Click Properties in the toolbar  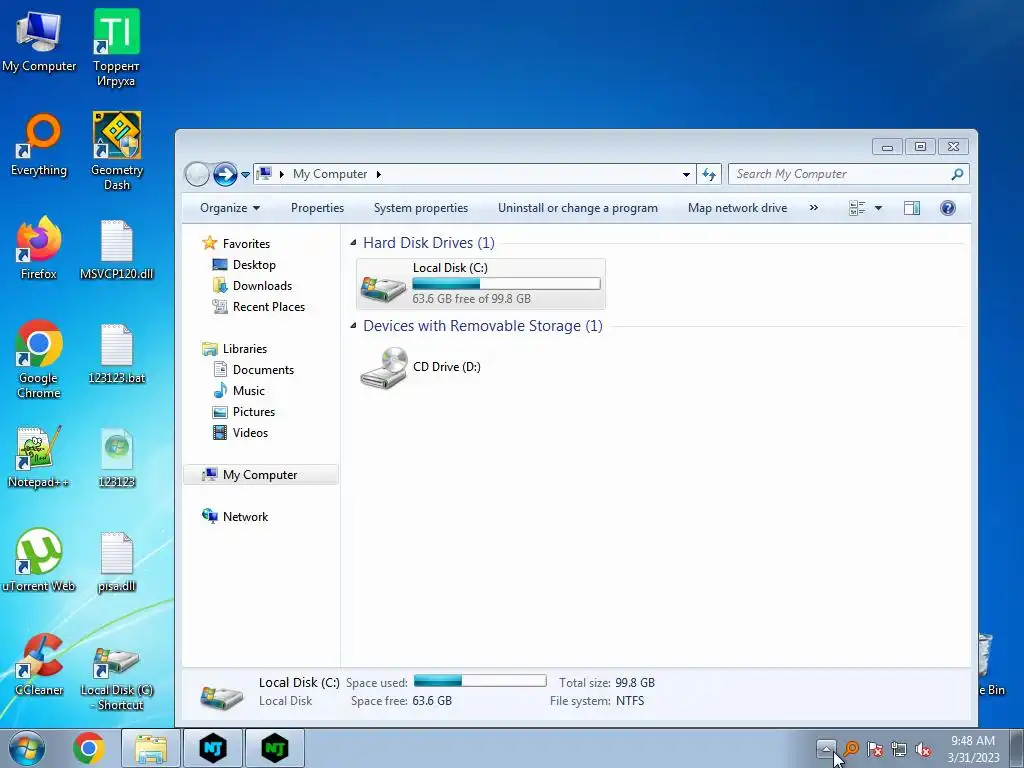[x=317, y=208]
